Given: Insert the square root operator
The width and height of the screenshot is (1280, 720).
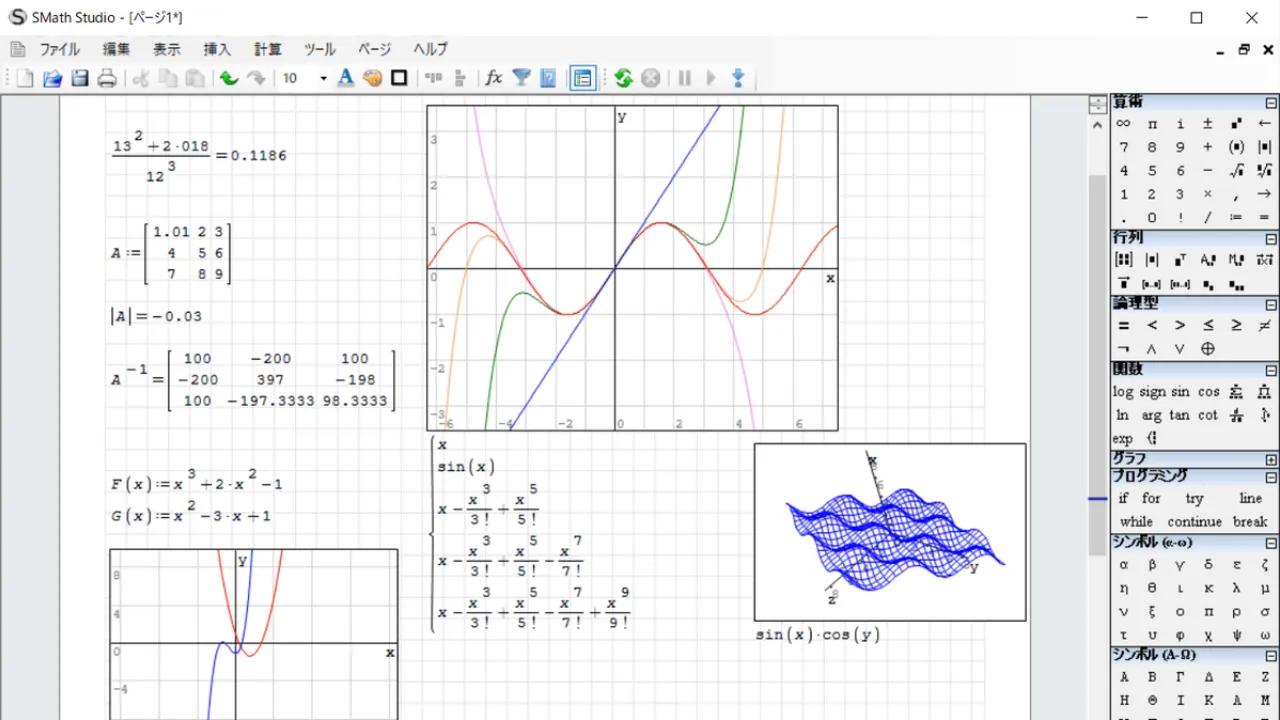Looking at the screenshot, I should point(1236,171).
